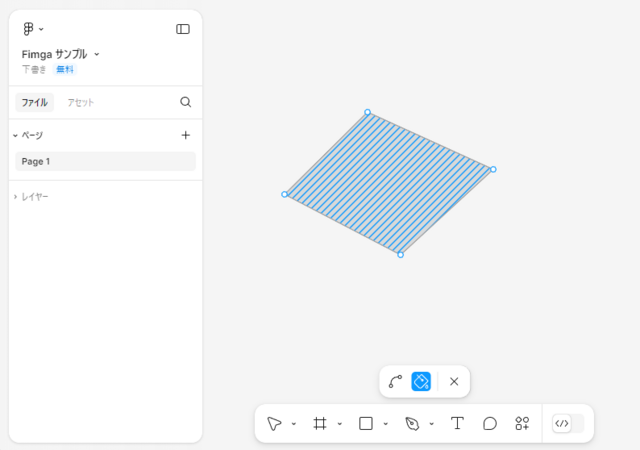Screen dimensions: 640x450
Task: Collapse the sidebar with the panel icon
Action: coord(183,29)
